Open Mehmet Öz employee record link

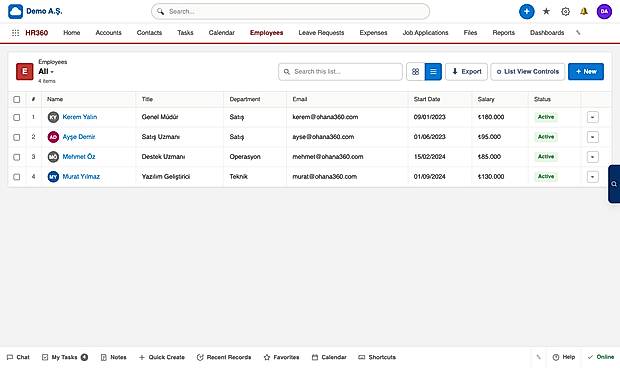[x=79, y=157]
